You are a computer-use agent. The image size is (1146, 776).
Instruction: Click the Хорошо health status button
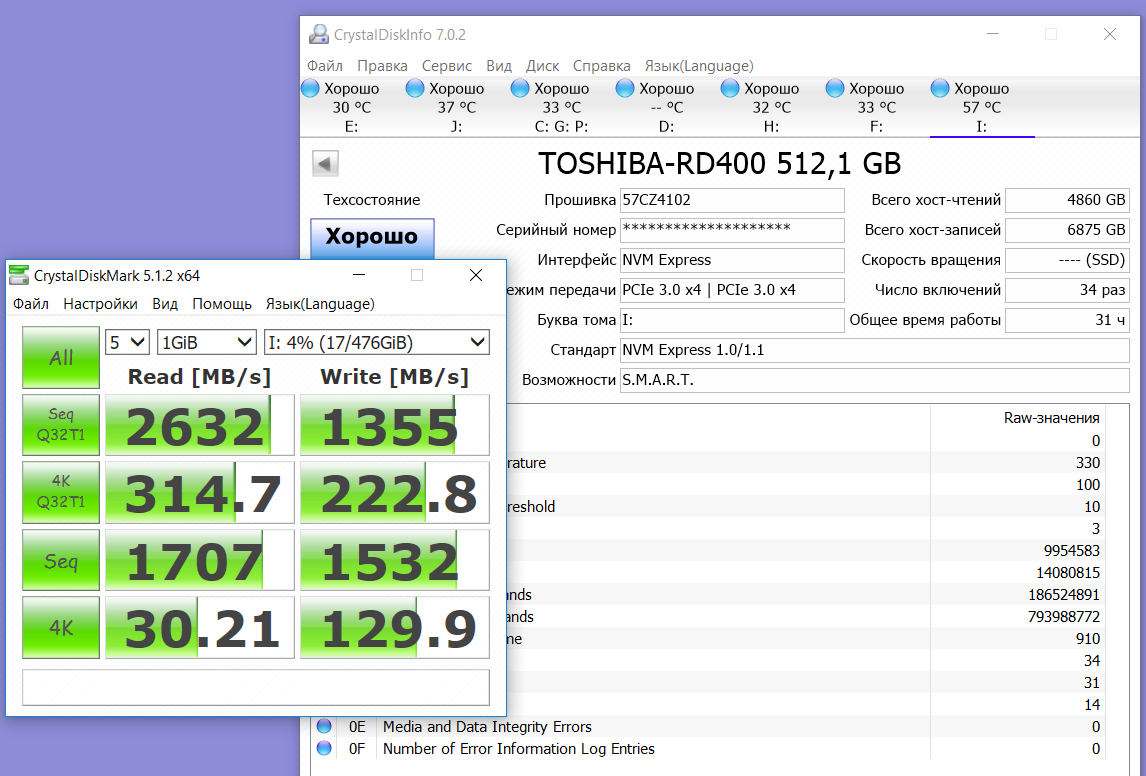372,238
